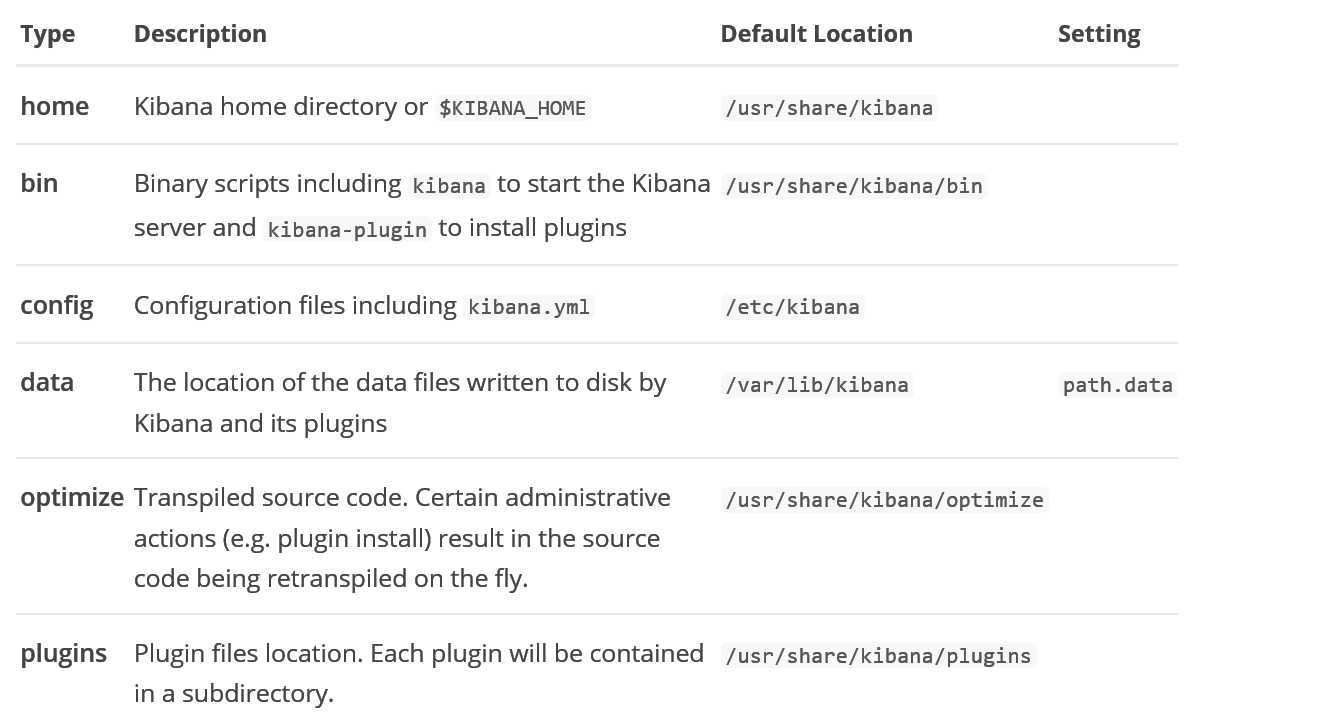1333x724 pixels.
Task: Click the path.data setting value
Action: (x=1118, y=385)
